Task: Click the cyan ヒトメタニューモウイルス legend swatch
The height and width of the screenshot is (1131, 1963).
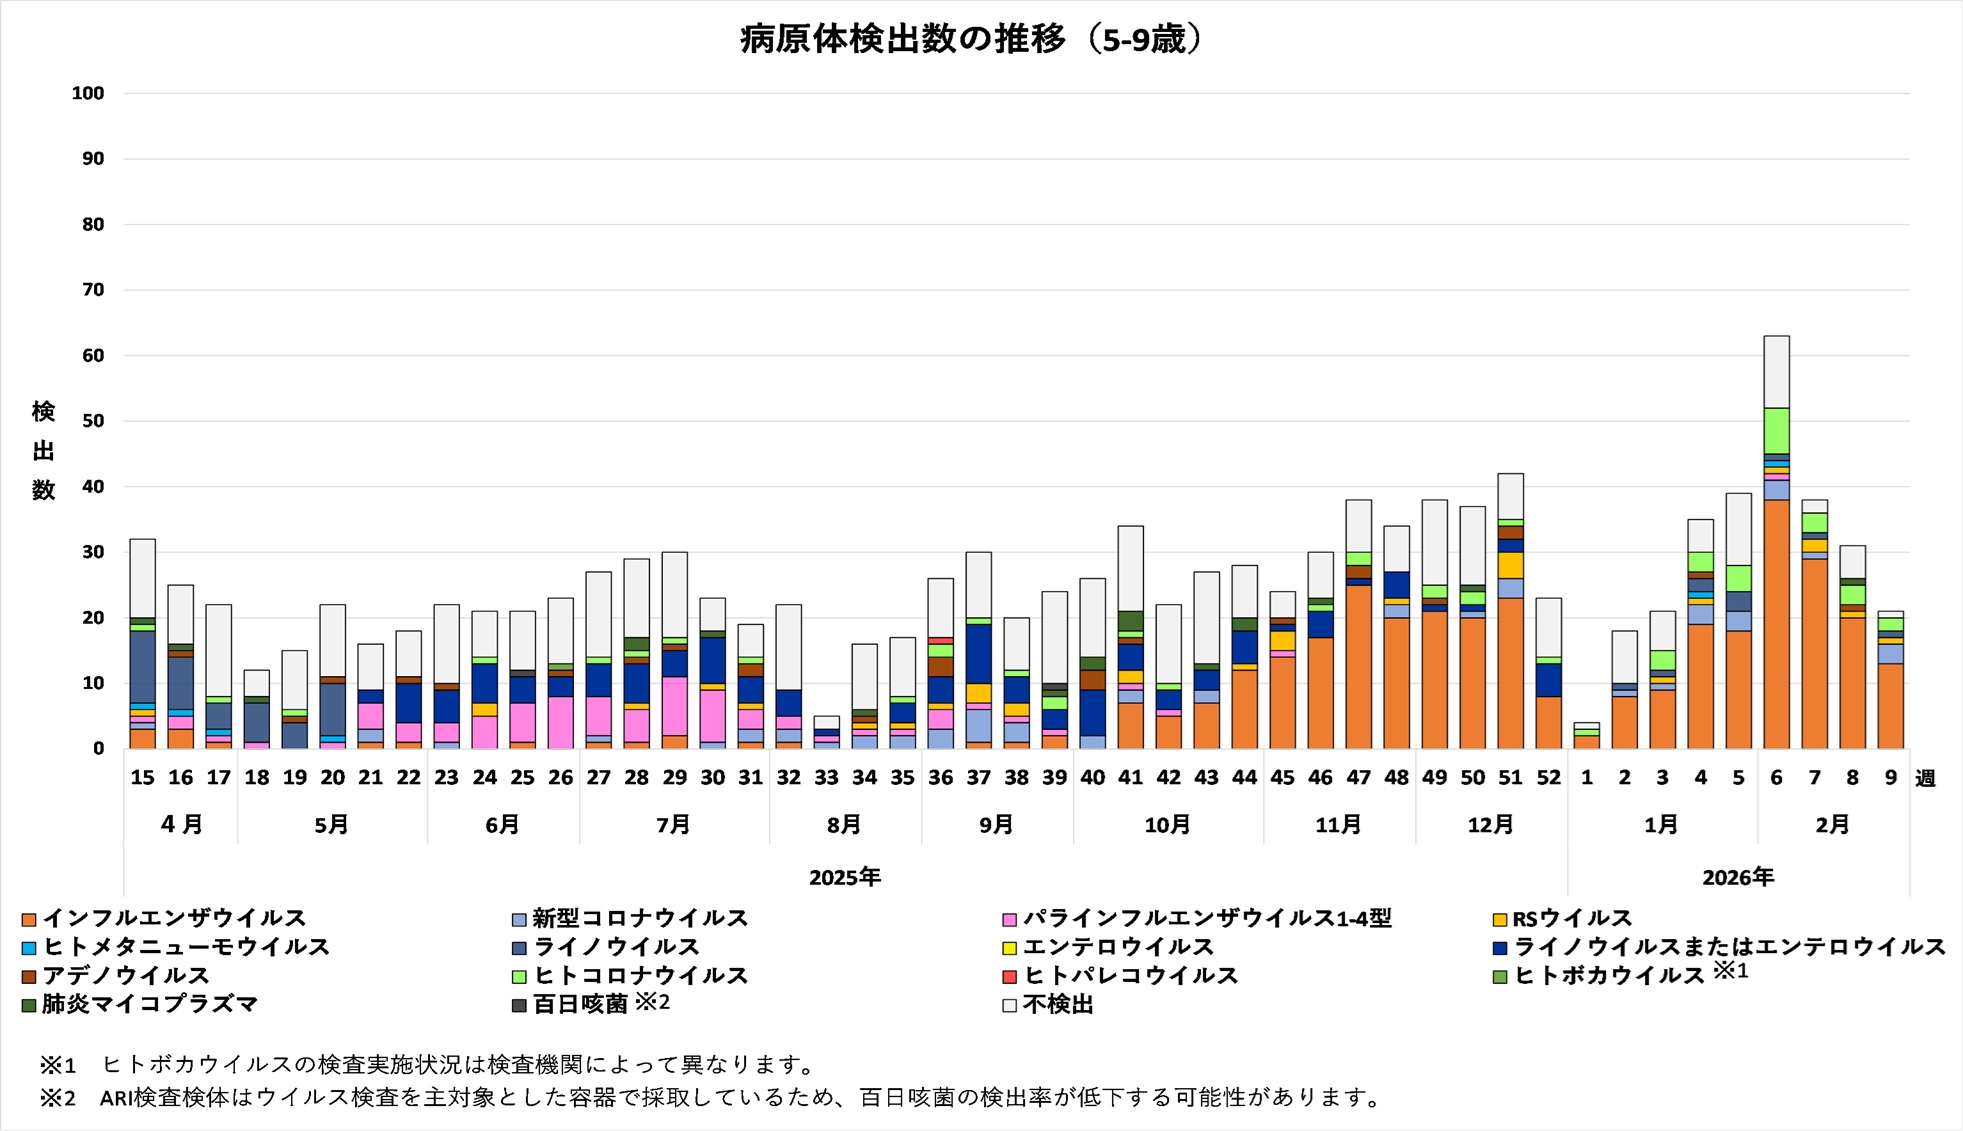Action: pos(29,948)
